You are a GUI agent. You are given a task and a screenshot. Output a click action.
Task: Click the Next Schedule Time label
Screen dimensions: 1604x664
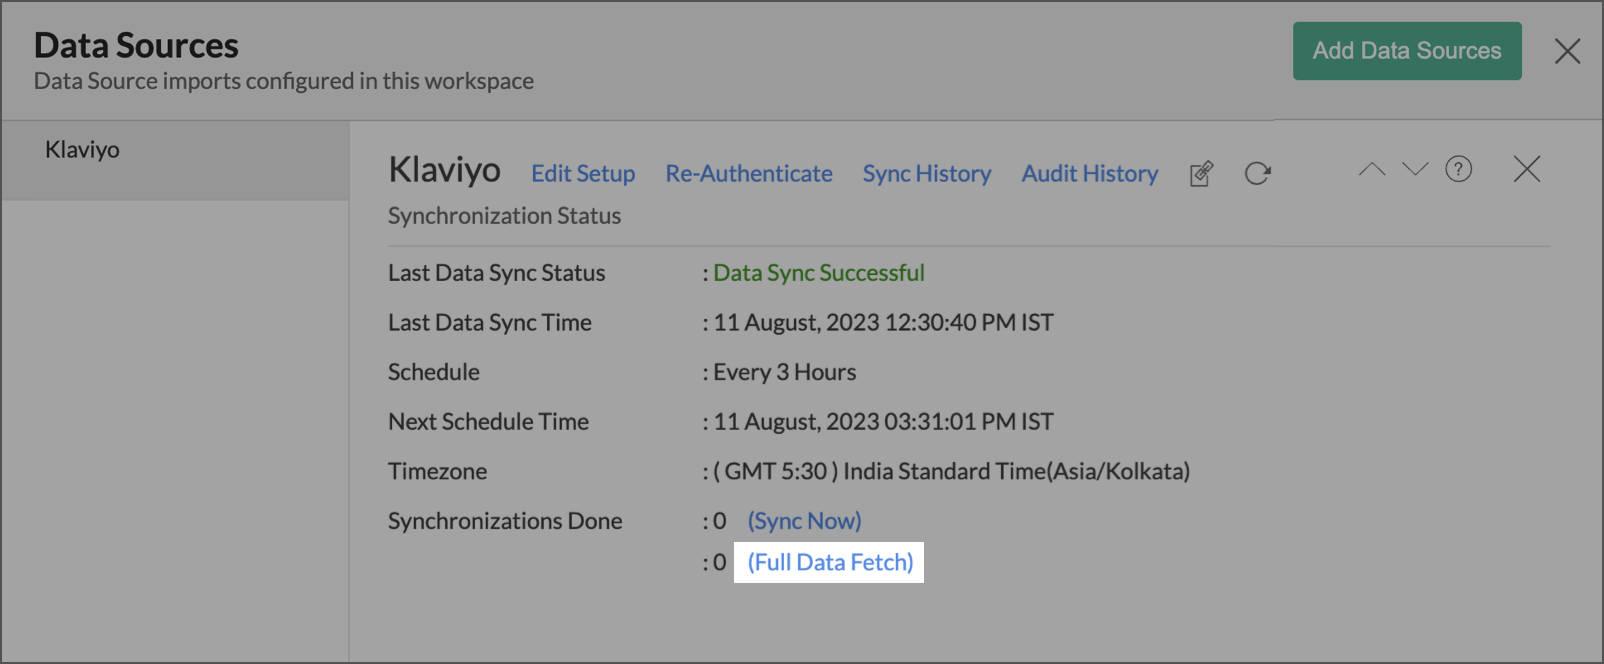click(x=489, y=422)
